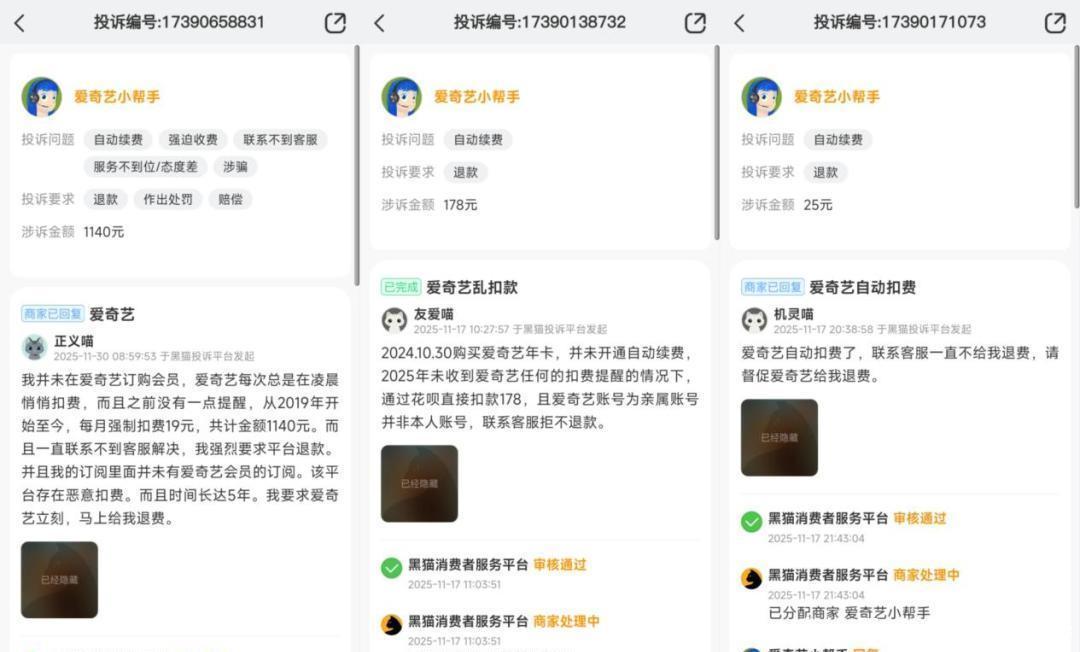Tap the 作出处罚 request tag
Screen dimensions: 1080x652
pos(167,200)
